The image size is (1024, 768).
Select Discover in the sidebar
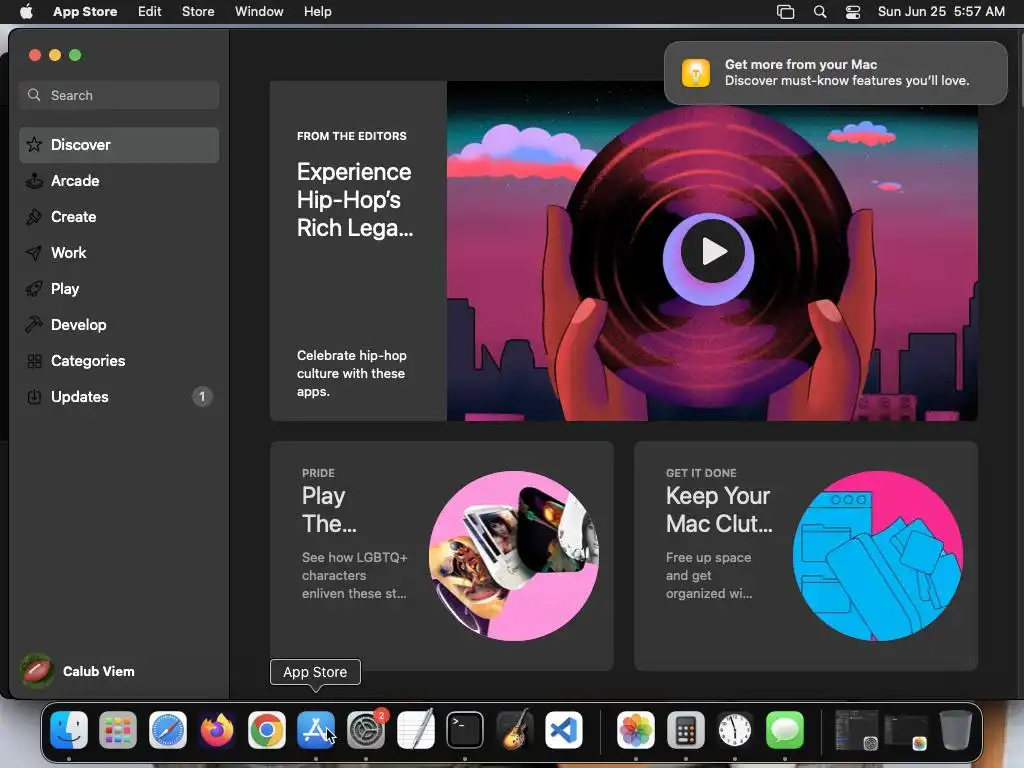pyautogui.click(x=119, y=145)
